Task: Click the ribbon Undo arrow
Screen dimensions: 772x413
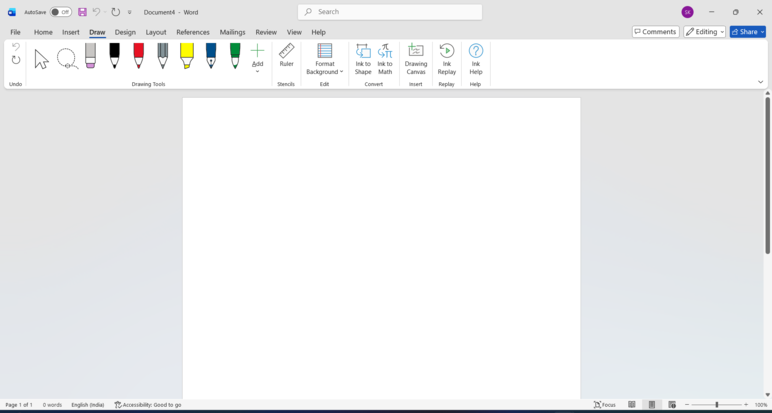Action: tap(16, 47)
